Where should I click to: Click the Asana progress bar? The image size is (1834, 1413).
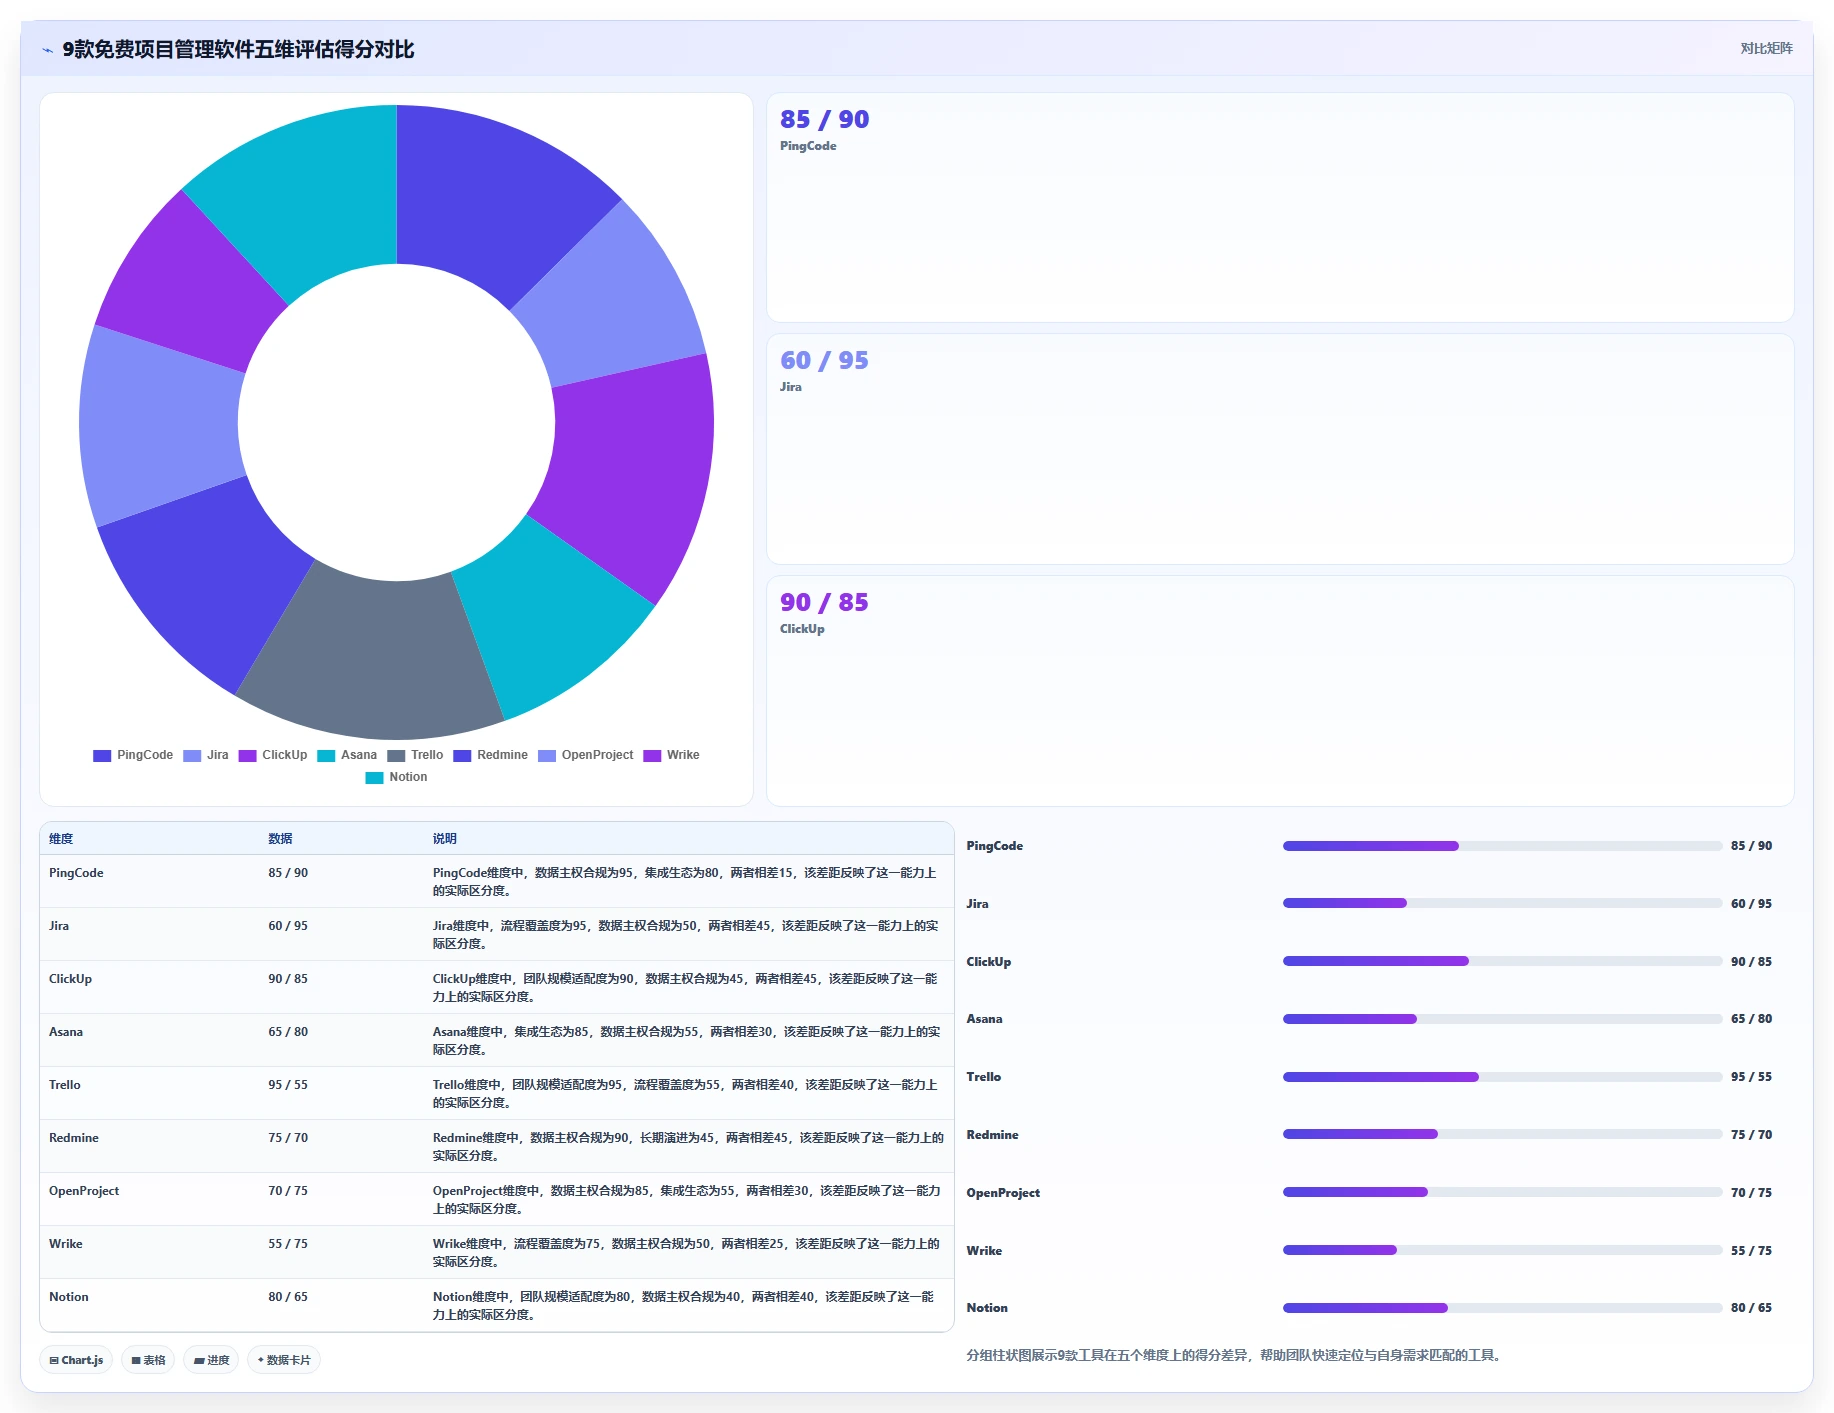1502,1019
